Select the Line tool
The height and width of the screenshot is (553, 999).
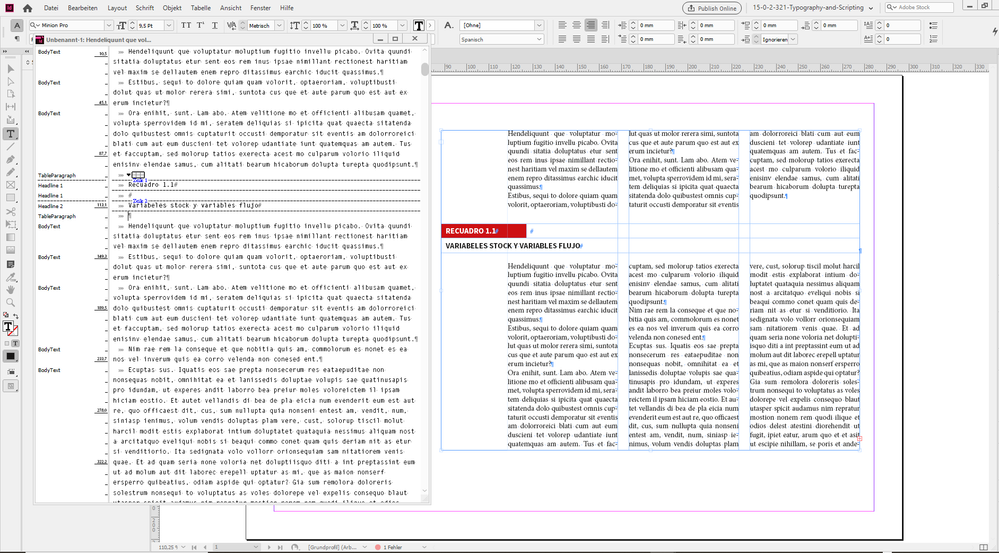(x=10, y=146)
